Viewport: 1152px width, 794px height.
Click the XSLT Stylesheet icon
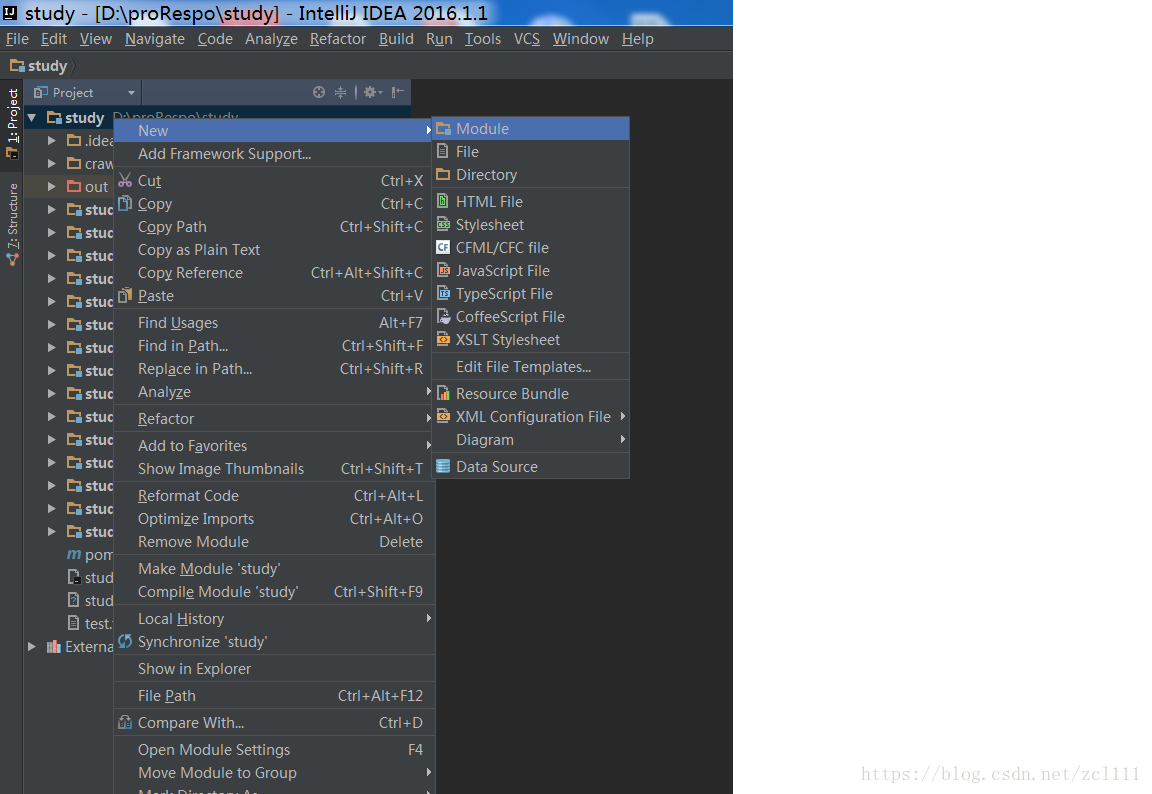[x=443, y=339]
